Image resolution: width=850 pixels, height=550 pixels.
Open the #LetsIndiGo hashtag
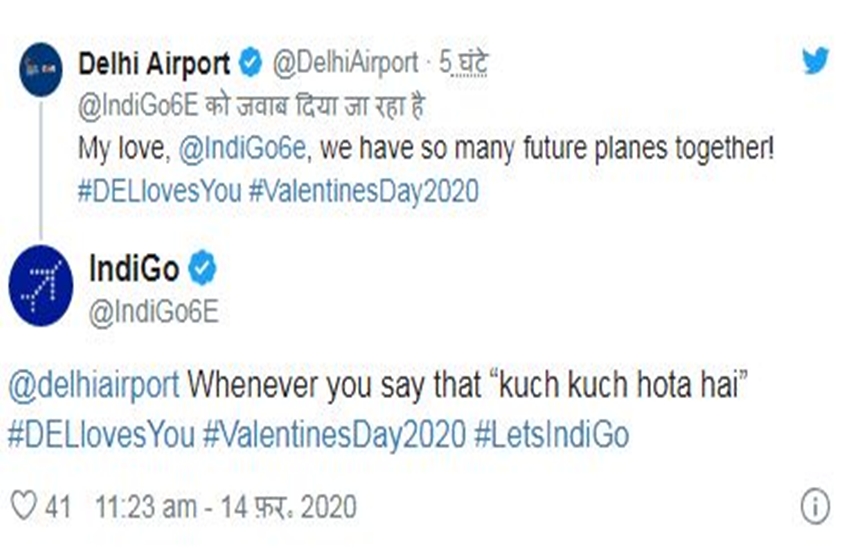552,435
